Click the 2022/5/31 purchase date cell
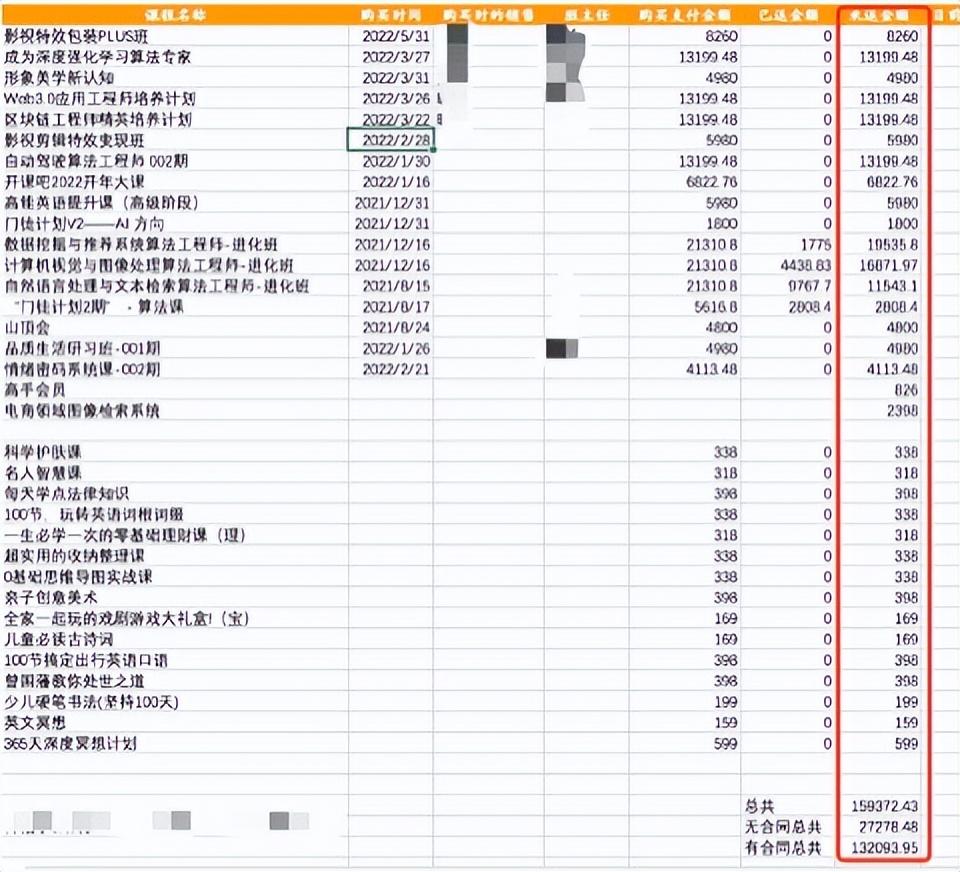This screenshot has width=960, height=872. pyautogui.click(x=396, y=36)
